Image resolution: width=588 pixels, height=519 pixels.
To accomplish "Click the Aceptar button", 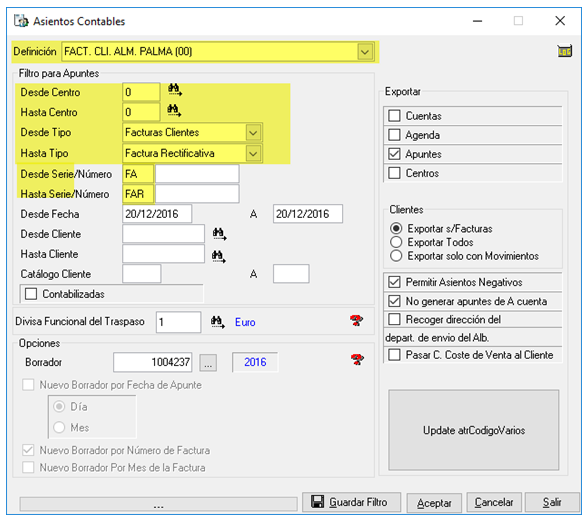I will (434, 502).
